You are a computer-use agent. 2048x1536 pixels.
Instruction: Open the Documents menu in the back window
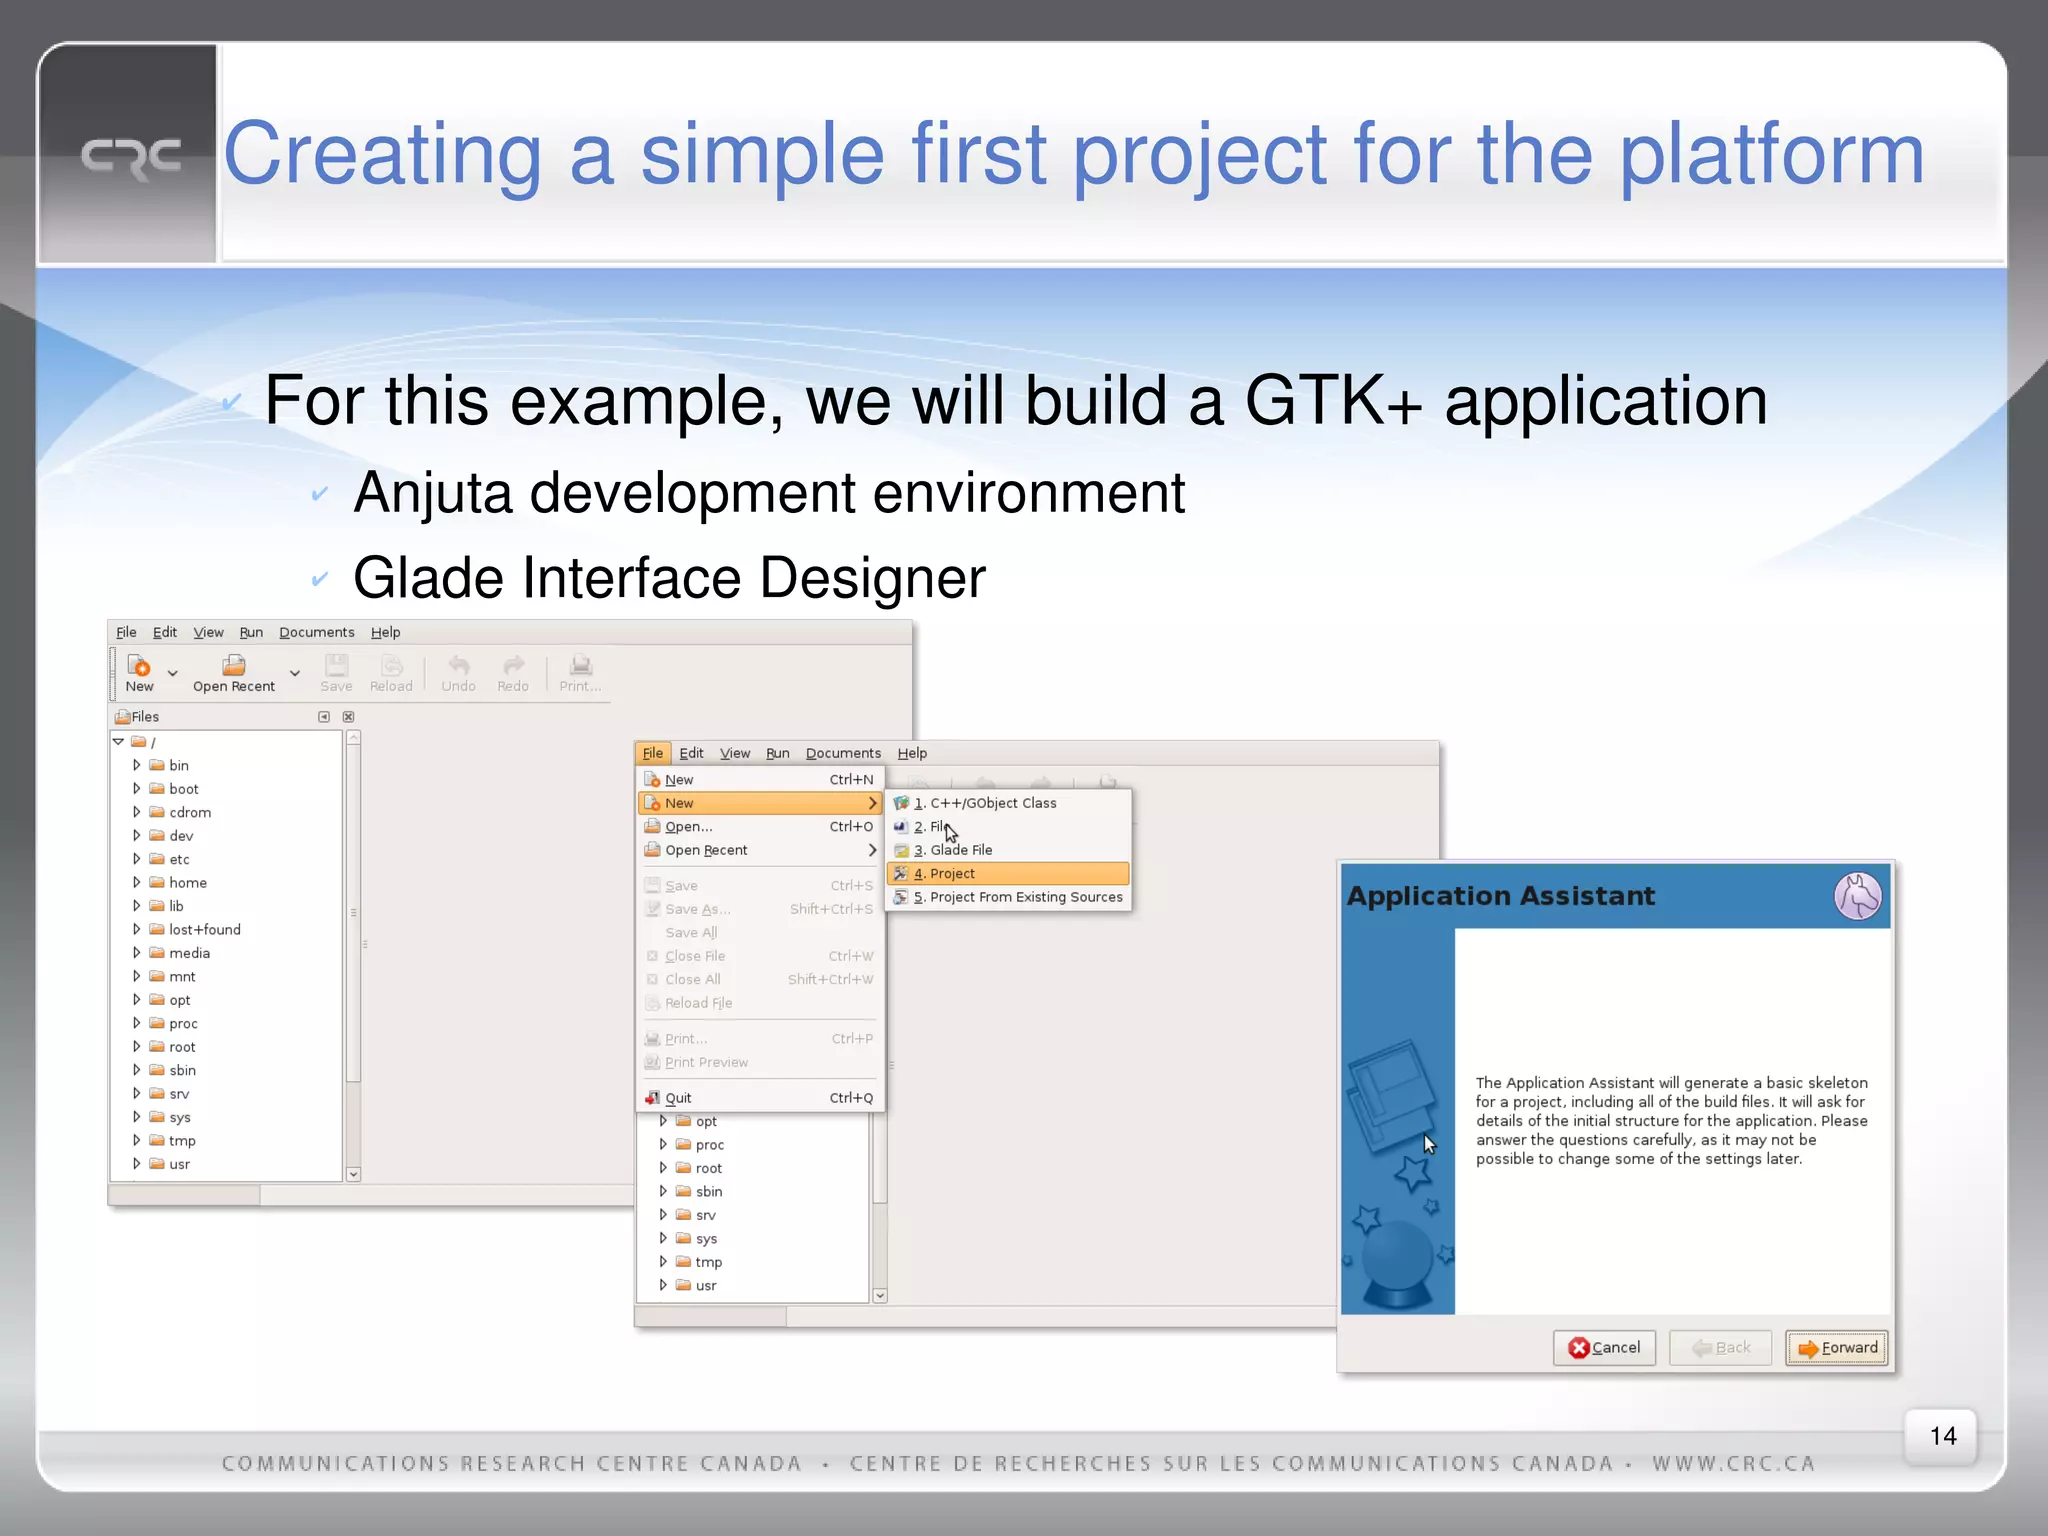[x=317, y=632]
